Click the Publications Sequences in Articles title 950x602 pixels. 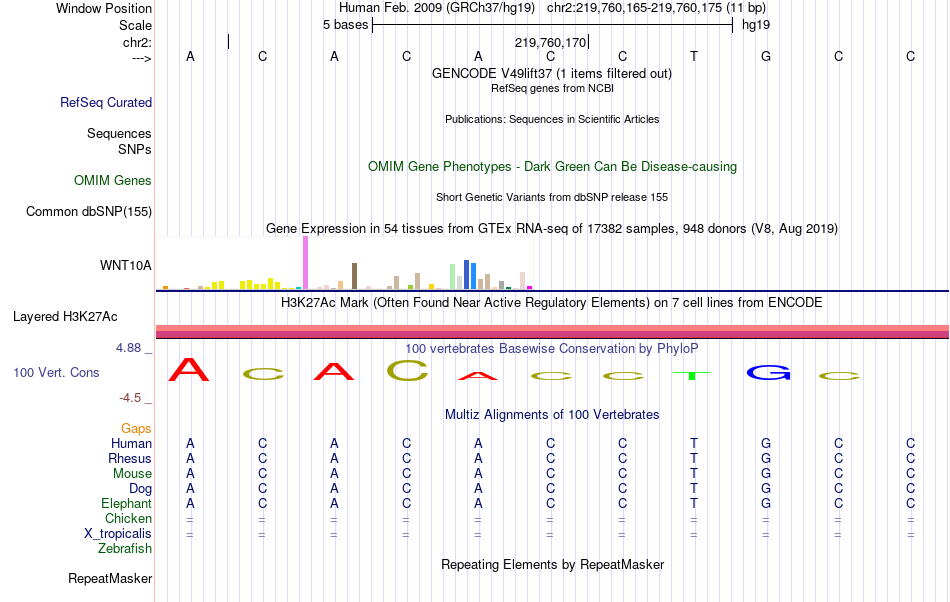(x=552, y=119)
